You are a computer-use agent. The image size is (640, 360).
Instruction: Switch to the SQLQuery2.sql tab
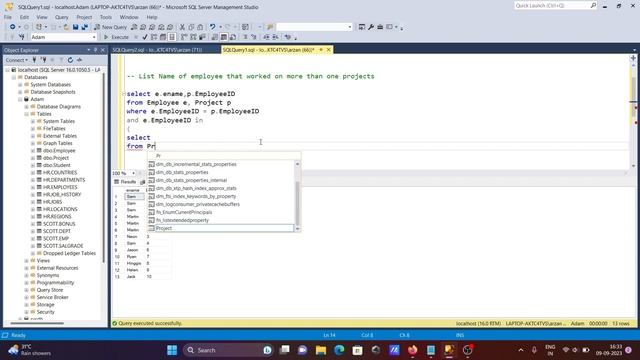pyautogui.click(x=157, y=50)
